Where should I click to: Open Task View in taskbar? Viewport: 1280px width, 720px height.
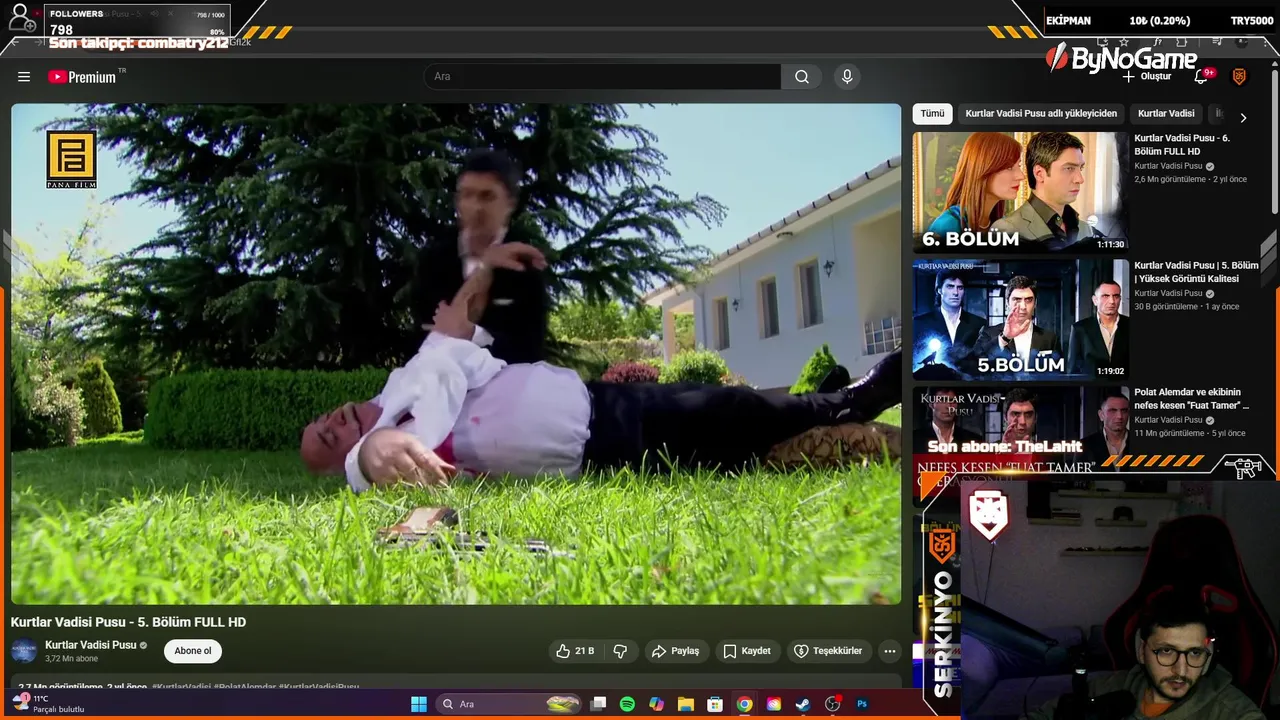click(598, 704)
